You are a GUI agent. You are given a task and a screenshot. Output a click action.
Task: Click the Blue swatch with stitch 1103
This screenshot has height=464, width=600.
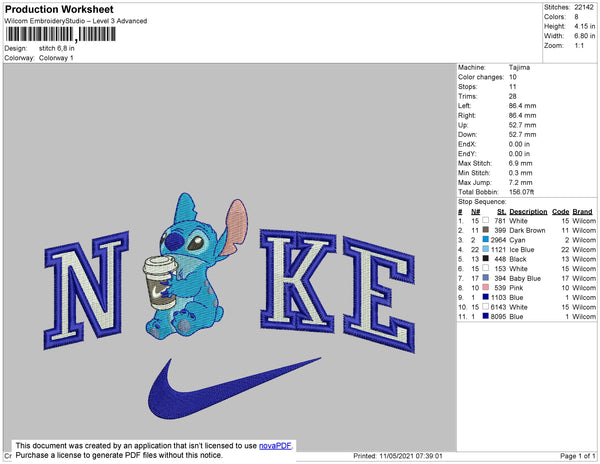tap(486, 297)
